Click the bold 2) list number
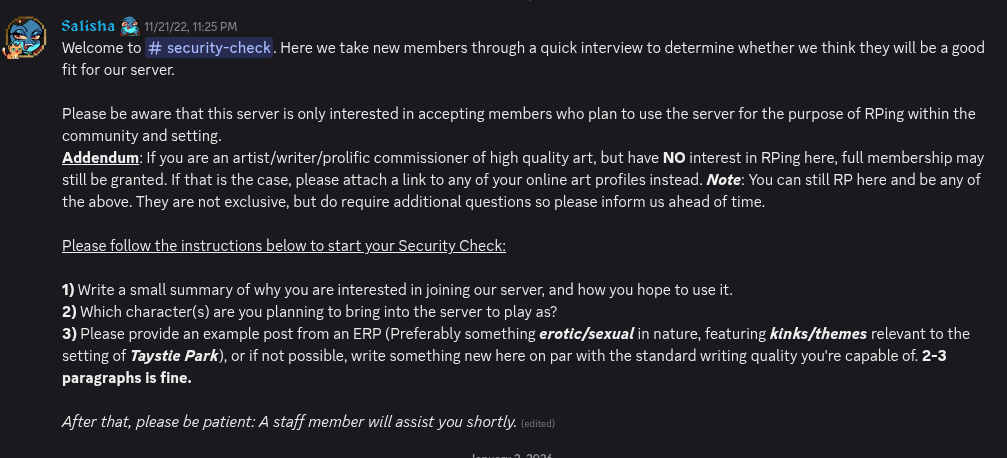1007x458 pixels. [69, 312]
